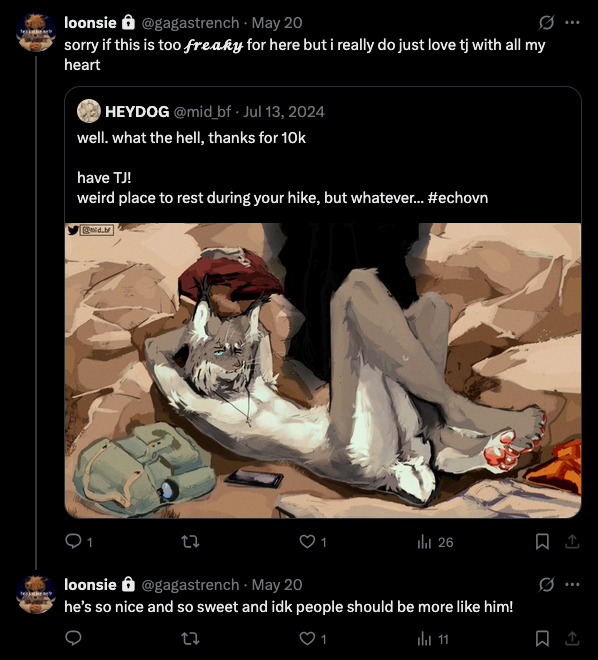Retweet the first loonsie tweet
This screenshot has height=660, width=598.
pyautogui.click(x=190, y=541)
